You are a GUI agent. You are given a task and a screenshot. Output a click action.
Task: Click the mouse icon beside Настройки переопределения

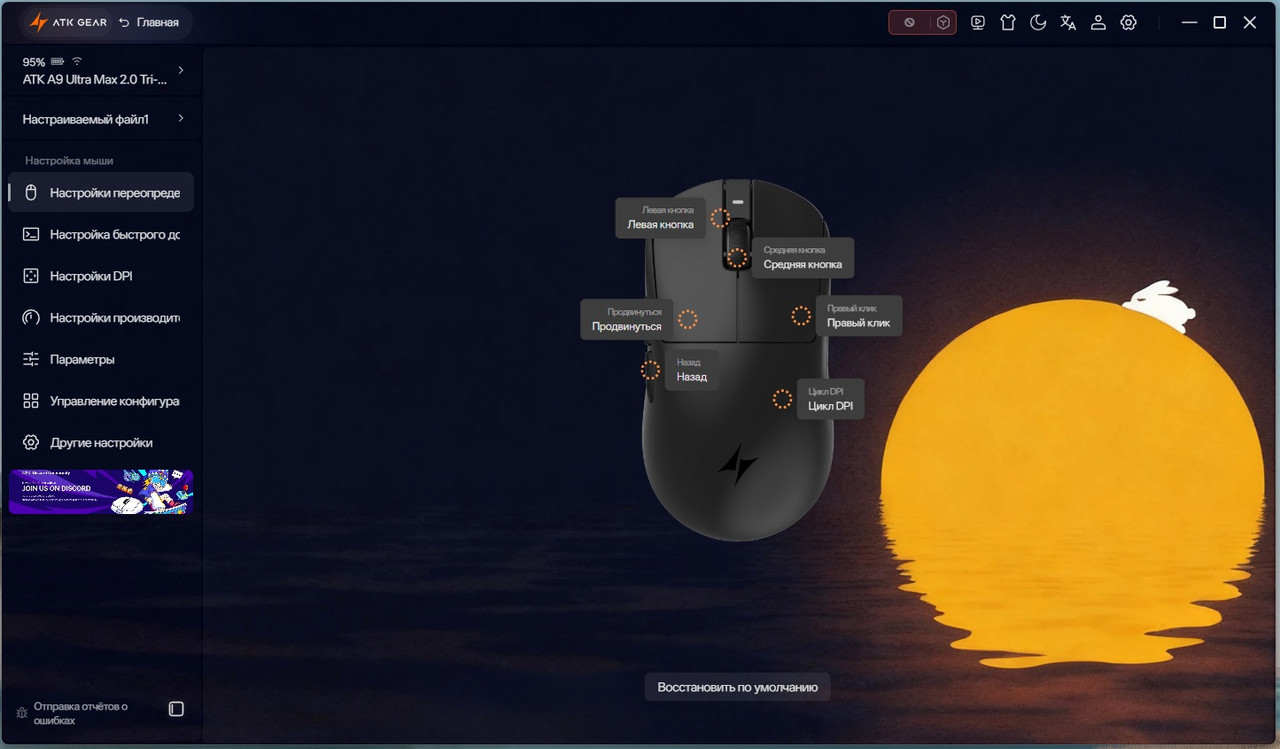[31, 192]
